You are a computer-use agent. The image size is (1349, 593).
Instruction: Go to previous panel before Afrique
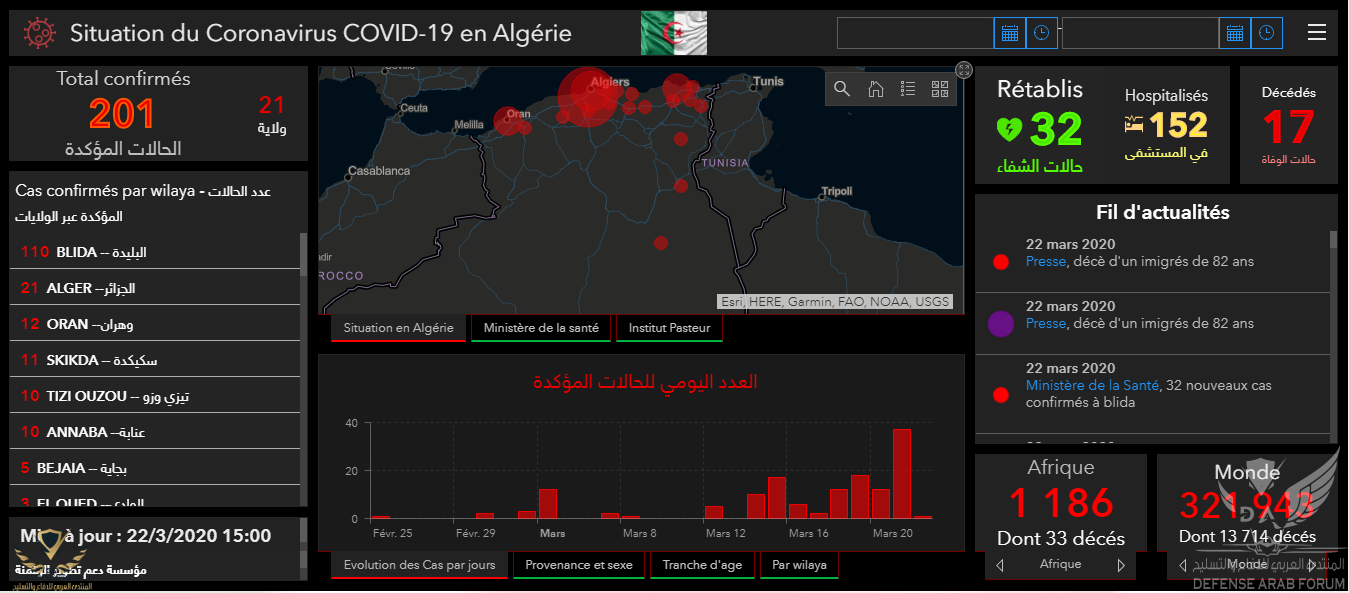coord(1000,565)
